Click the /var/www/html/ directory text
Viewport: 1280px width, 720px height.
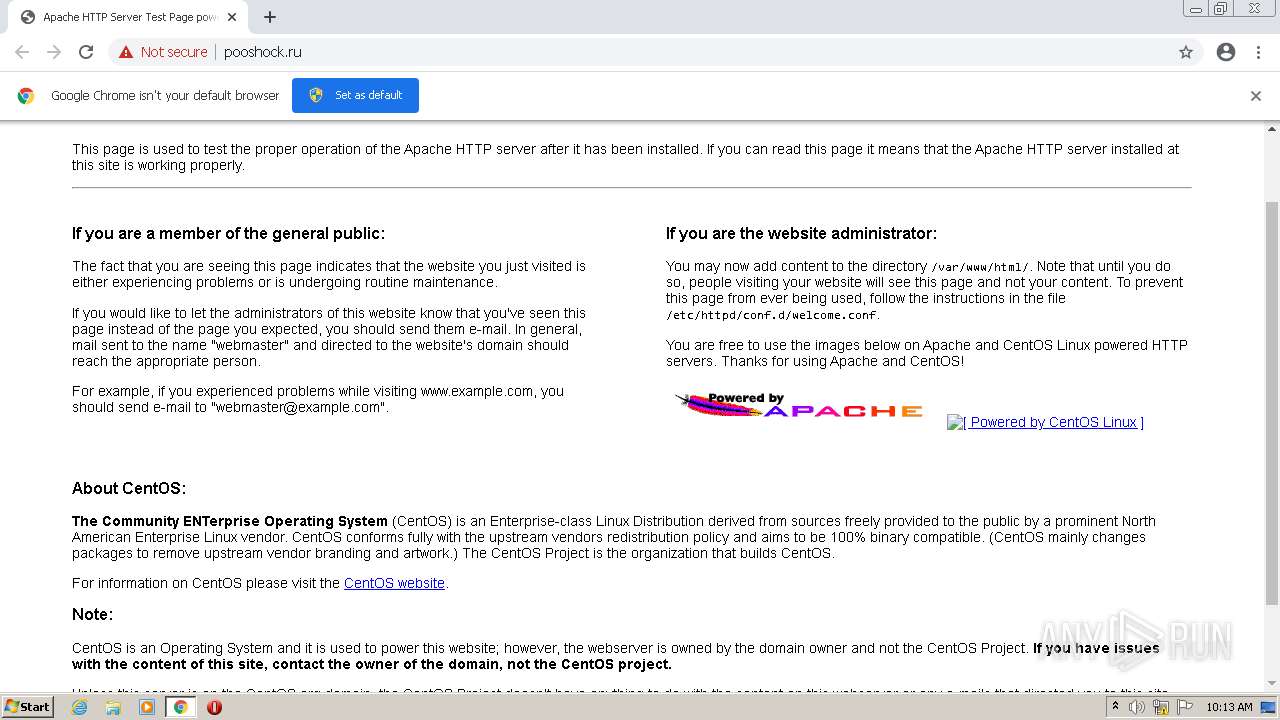[979, 267]
